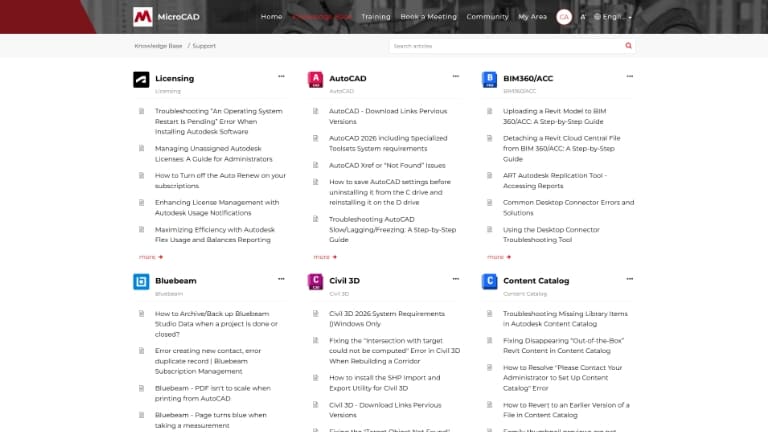Open the three-dot menu for Licensing

click(x=281, y=77)
